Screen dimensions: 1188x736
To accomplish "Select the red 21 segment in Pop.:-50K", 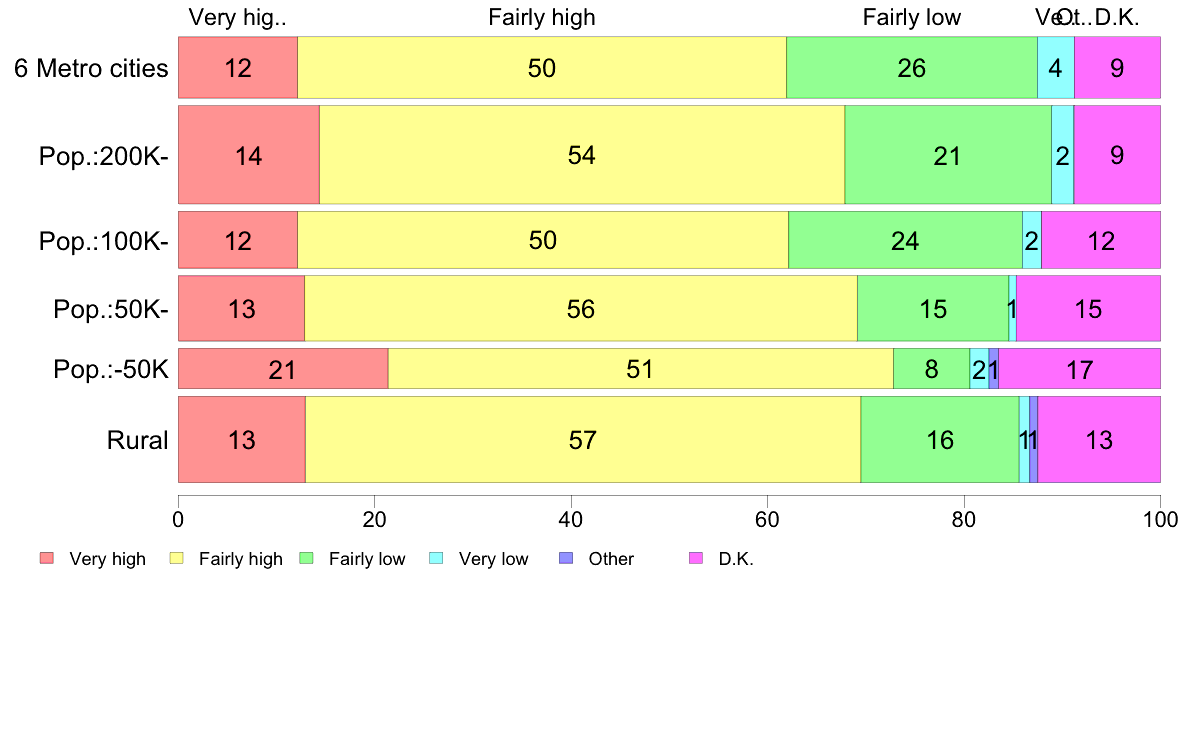I will click(x=283, y=369).
